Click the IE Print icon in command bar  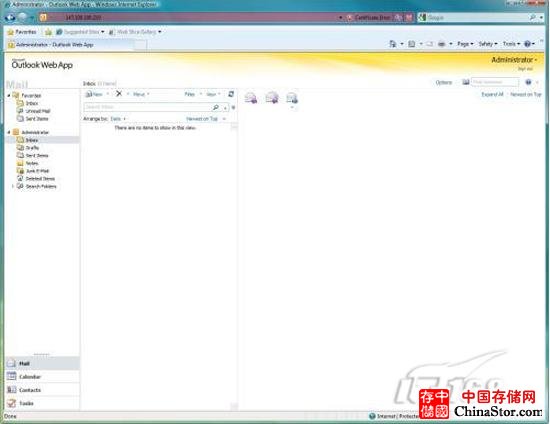tap(442, 44)
